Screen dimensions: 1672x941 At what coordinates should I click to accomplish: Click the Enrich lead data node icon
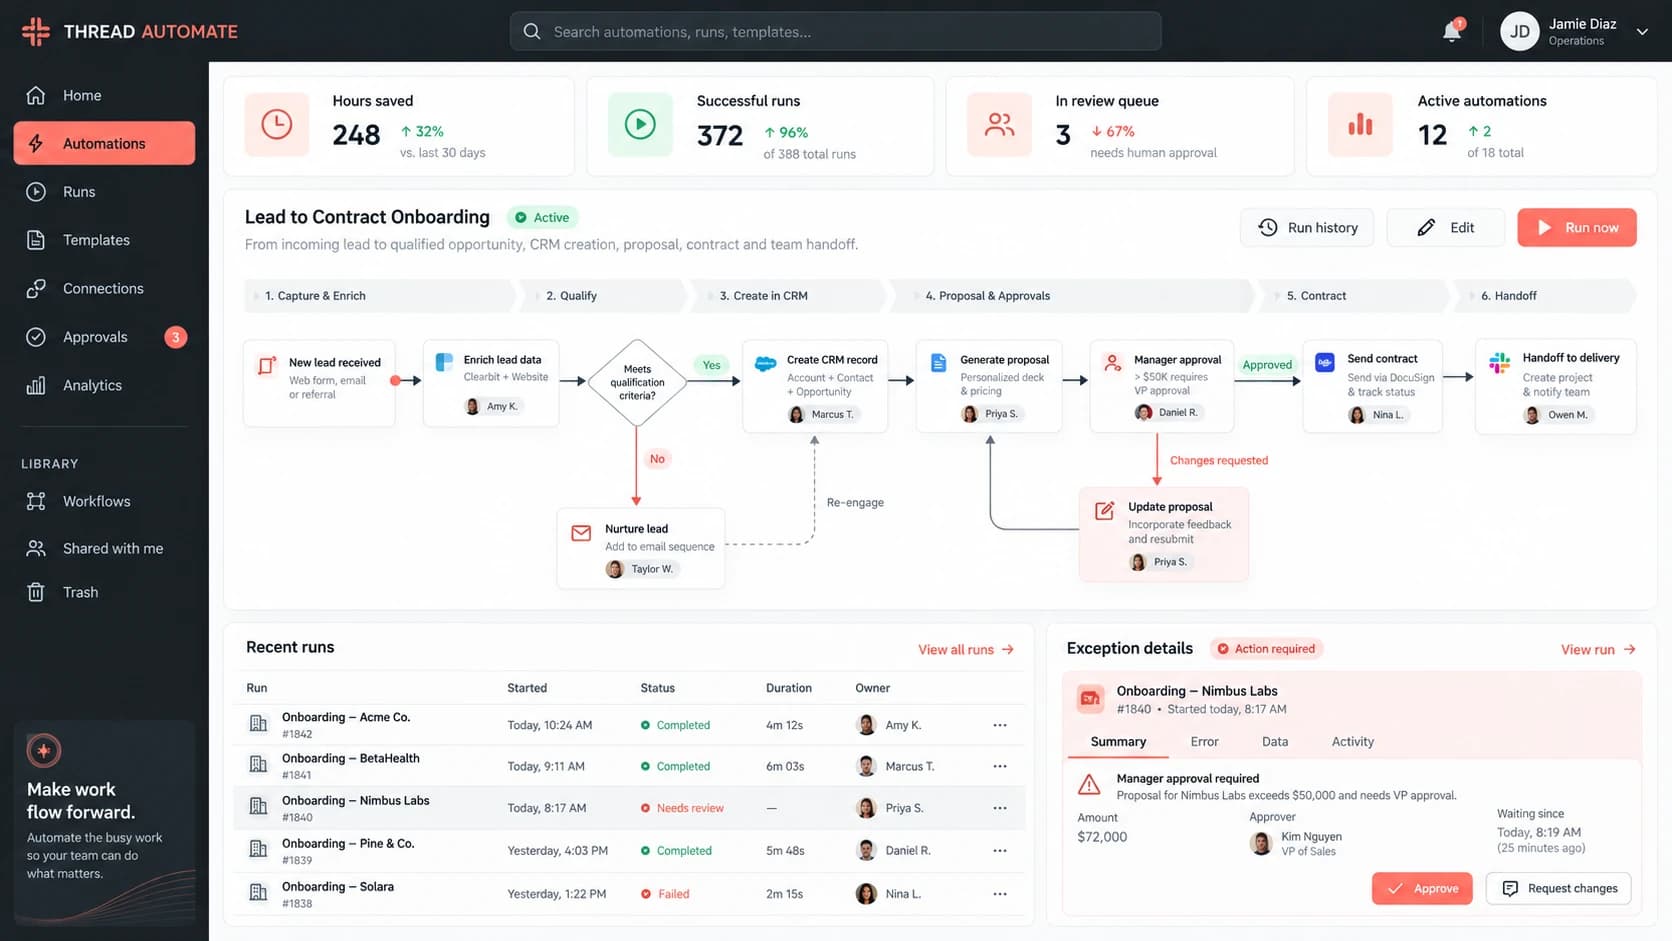pos(444,362)
